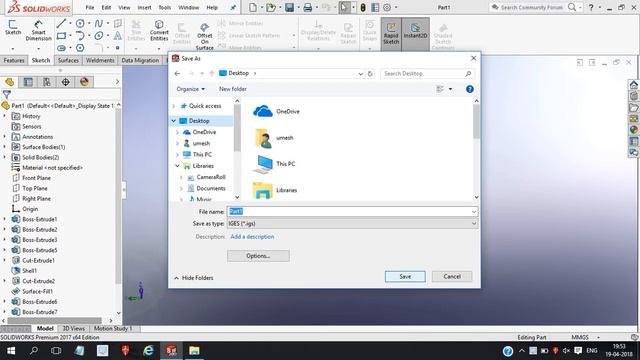Open the view layout dropdown arrow
This screenshot has width=640, height=360.
tap(451, 89)
